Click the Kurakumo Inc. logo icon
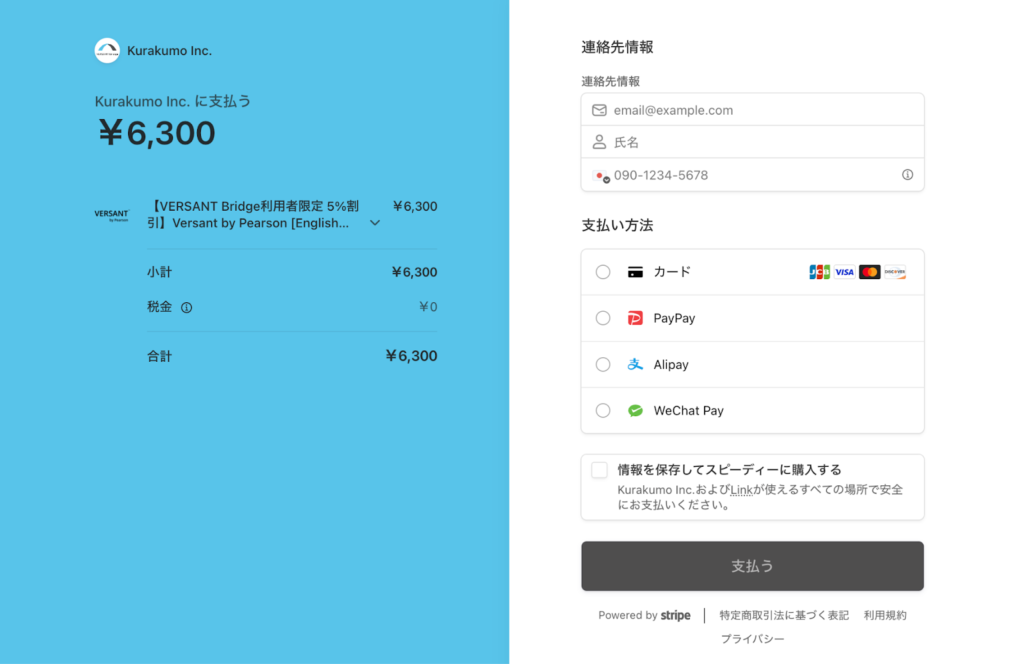Image resolution: width=1024 pixels, height=664 pixels. click(x=107, y=51)
